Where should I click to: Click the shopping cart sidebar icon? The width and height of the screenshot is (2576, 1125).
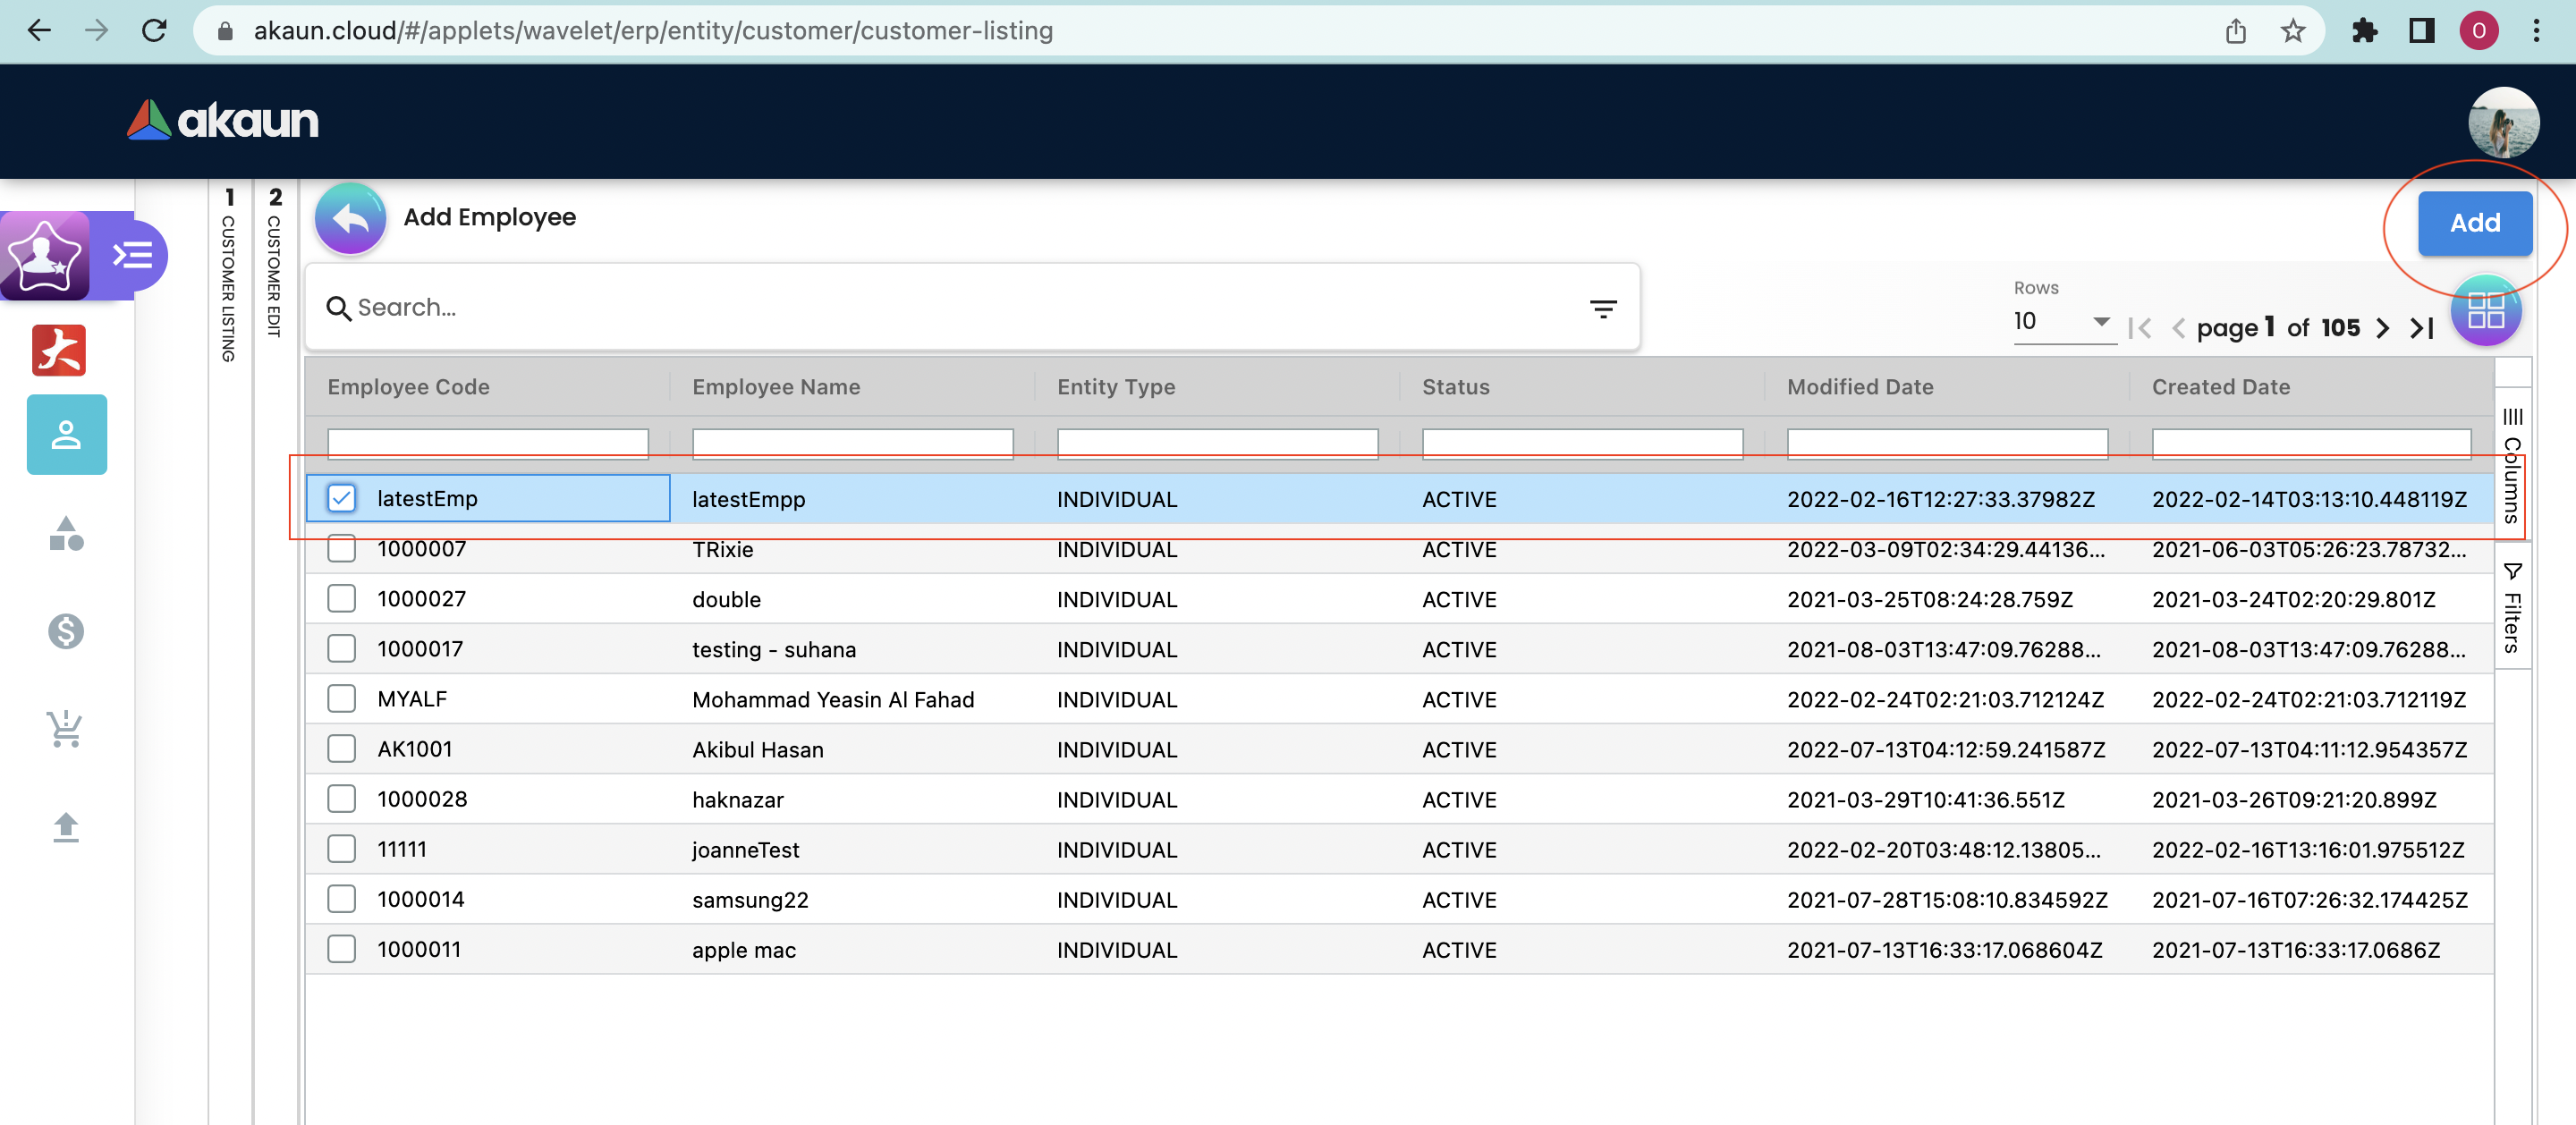point(66,729)
